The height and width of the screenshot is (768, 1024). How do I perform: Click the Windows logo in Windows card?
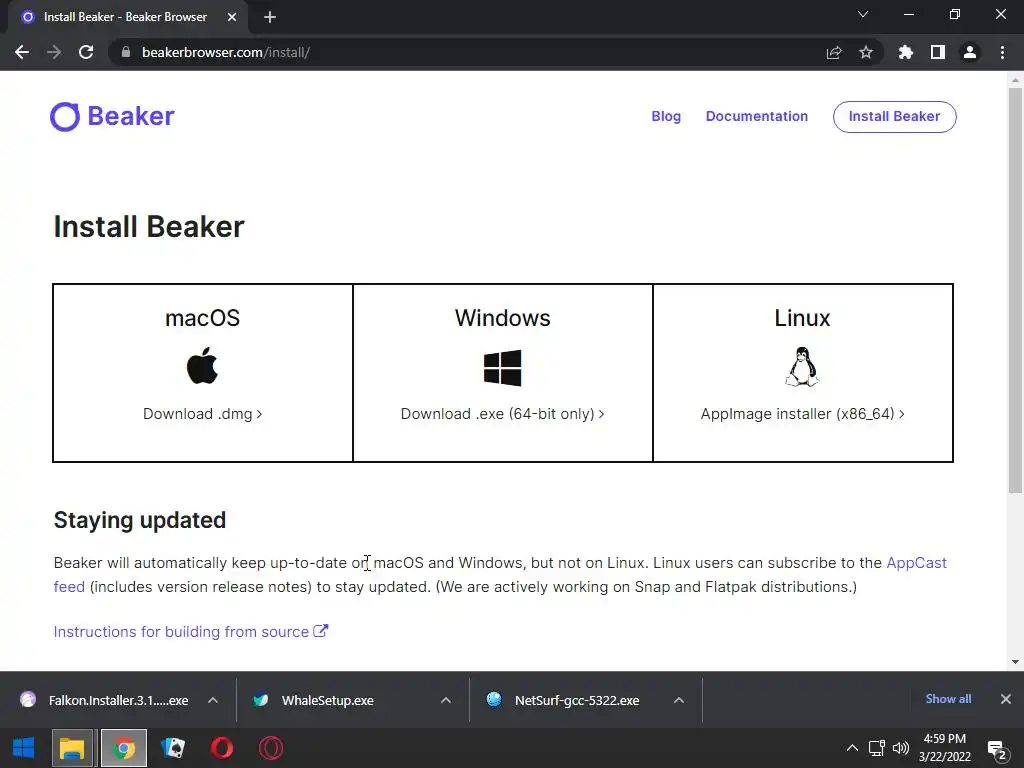[x=503, y=368]
